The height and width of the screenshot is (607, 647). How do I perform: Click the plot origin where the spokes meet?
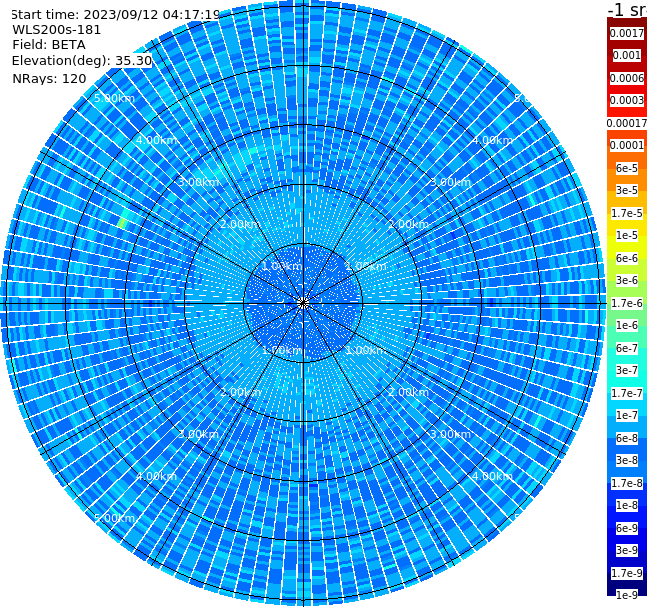303,303
